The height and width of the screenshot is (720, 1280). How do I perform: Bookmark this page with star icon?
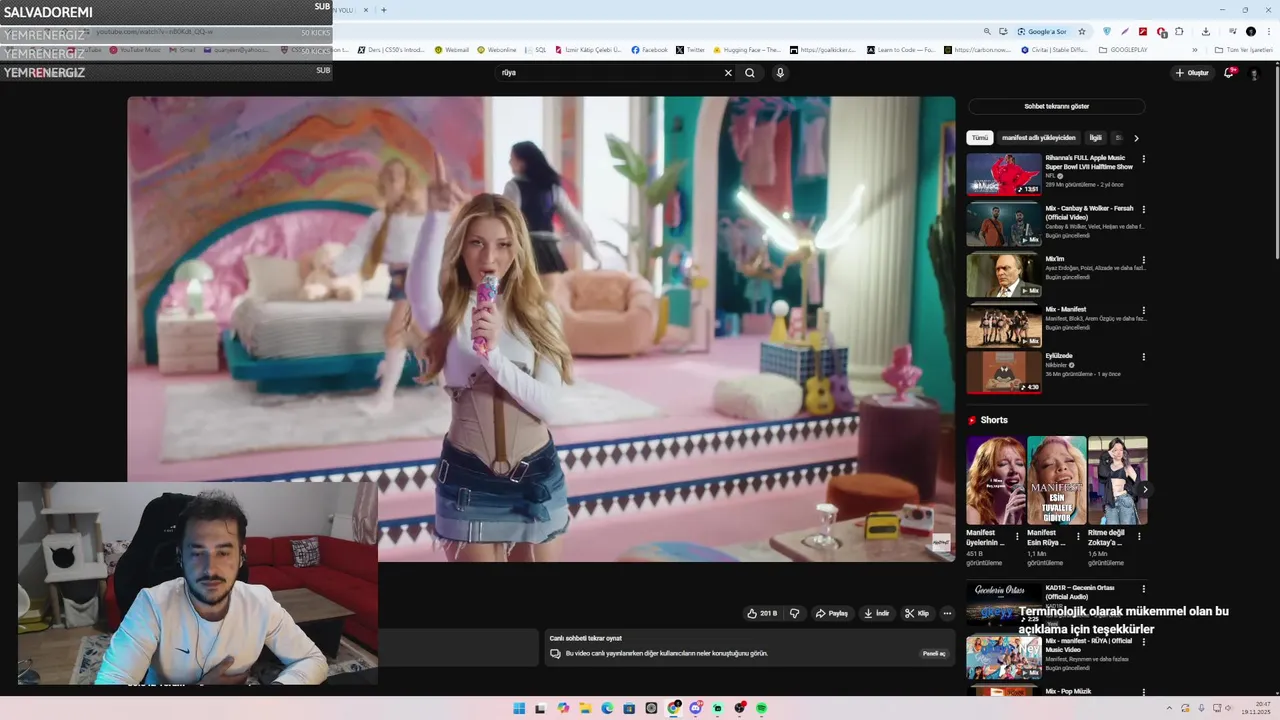(x=1082, y=31)
